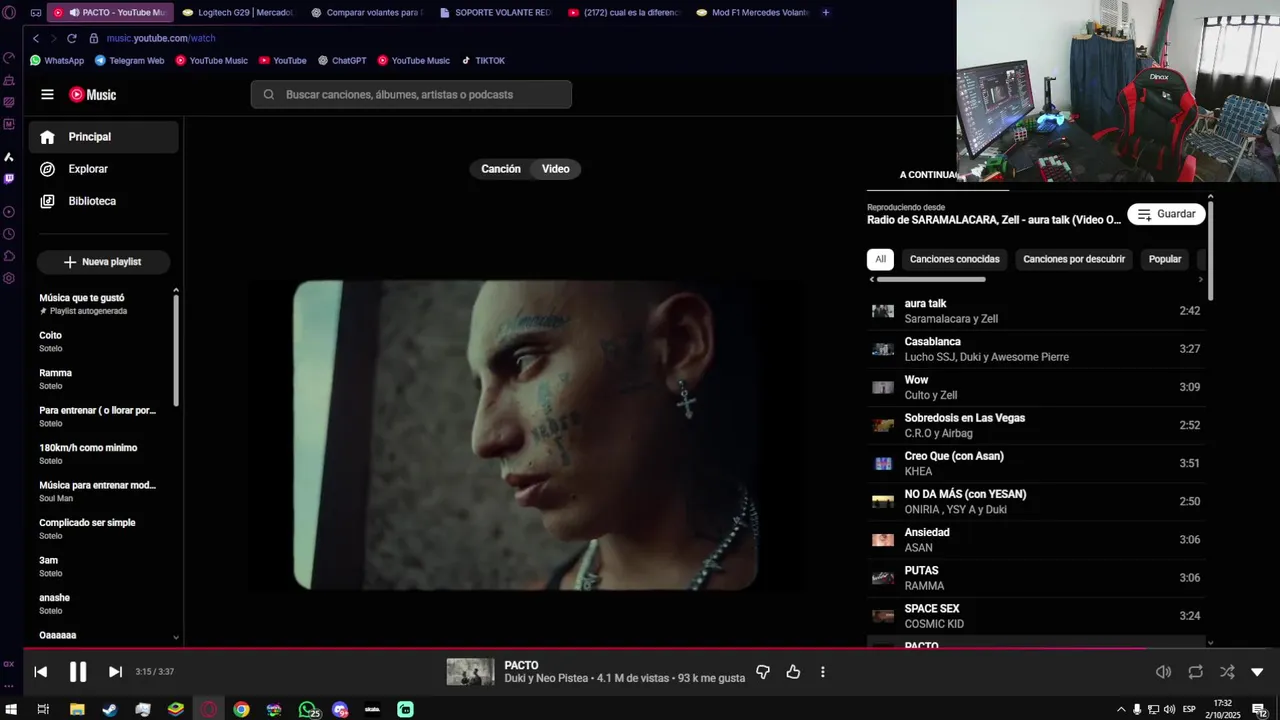Play aura talk from the queue

pyautogui.click(x=1035, y=311)
